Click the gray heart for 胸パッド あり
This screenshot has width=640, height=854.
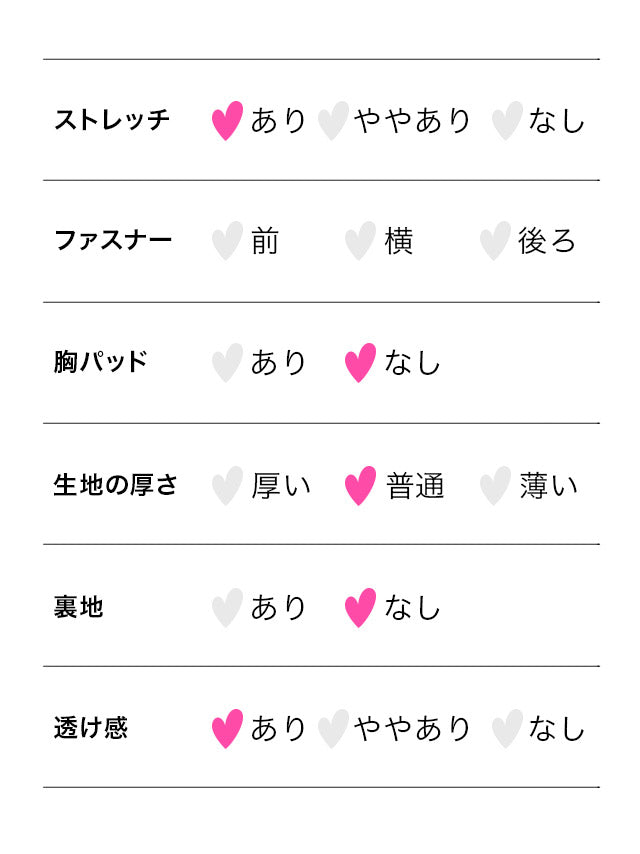coord(227,363)
